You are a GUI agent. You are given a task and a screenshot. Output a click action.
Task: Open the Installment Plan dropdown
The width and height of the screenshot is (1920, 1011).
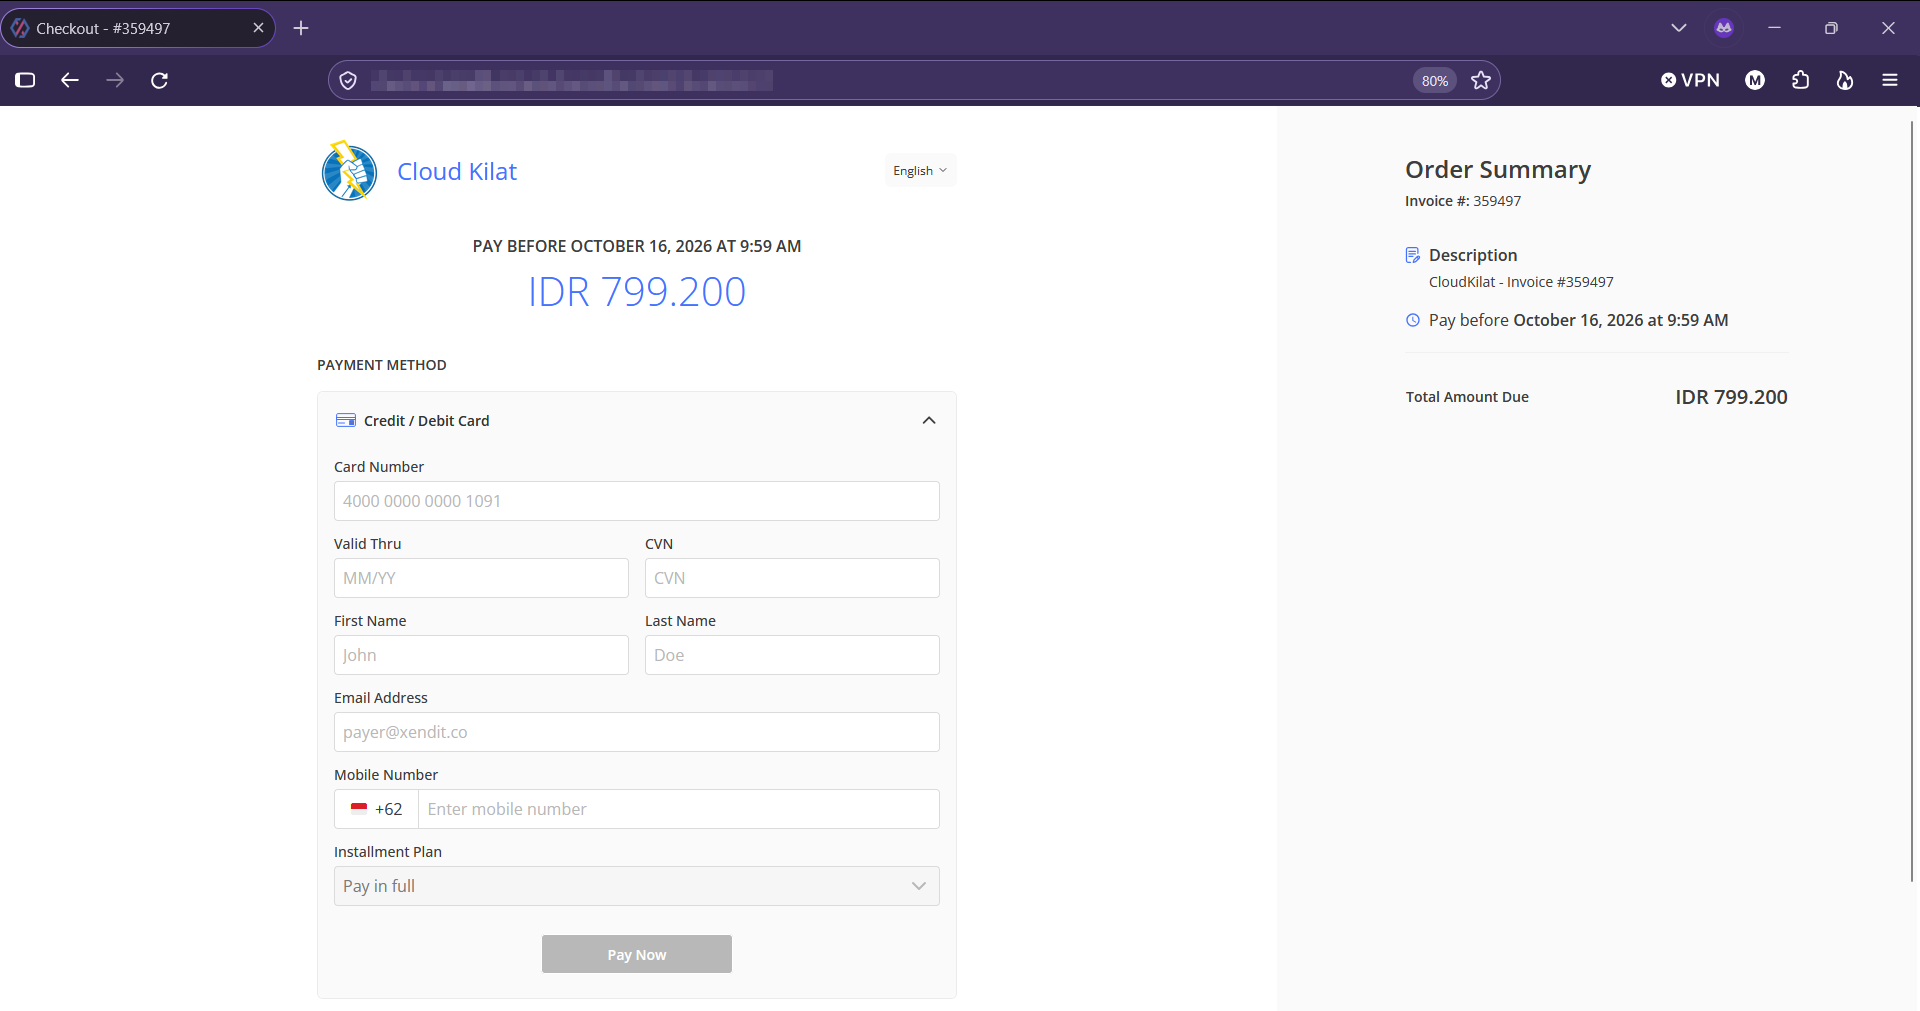tap(637, 886)
